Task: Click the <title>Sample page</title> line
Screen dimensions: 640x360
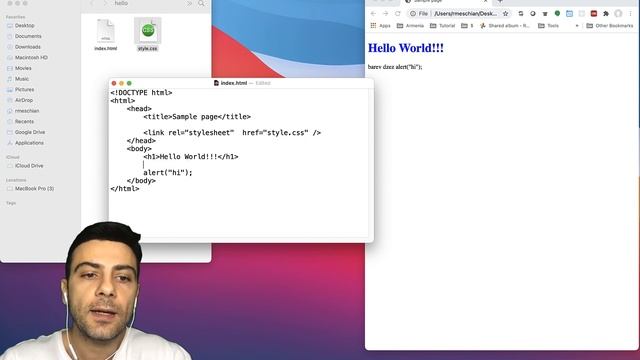Action: (x=197, y=117)
